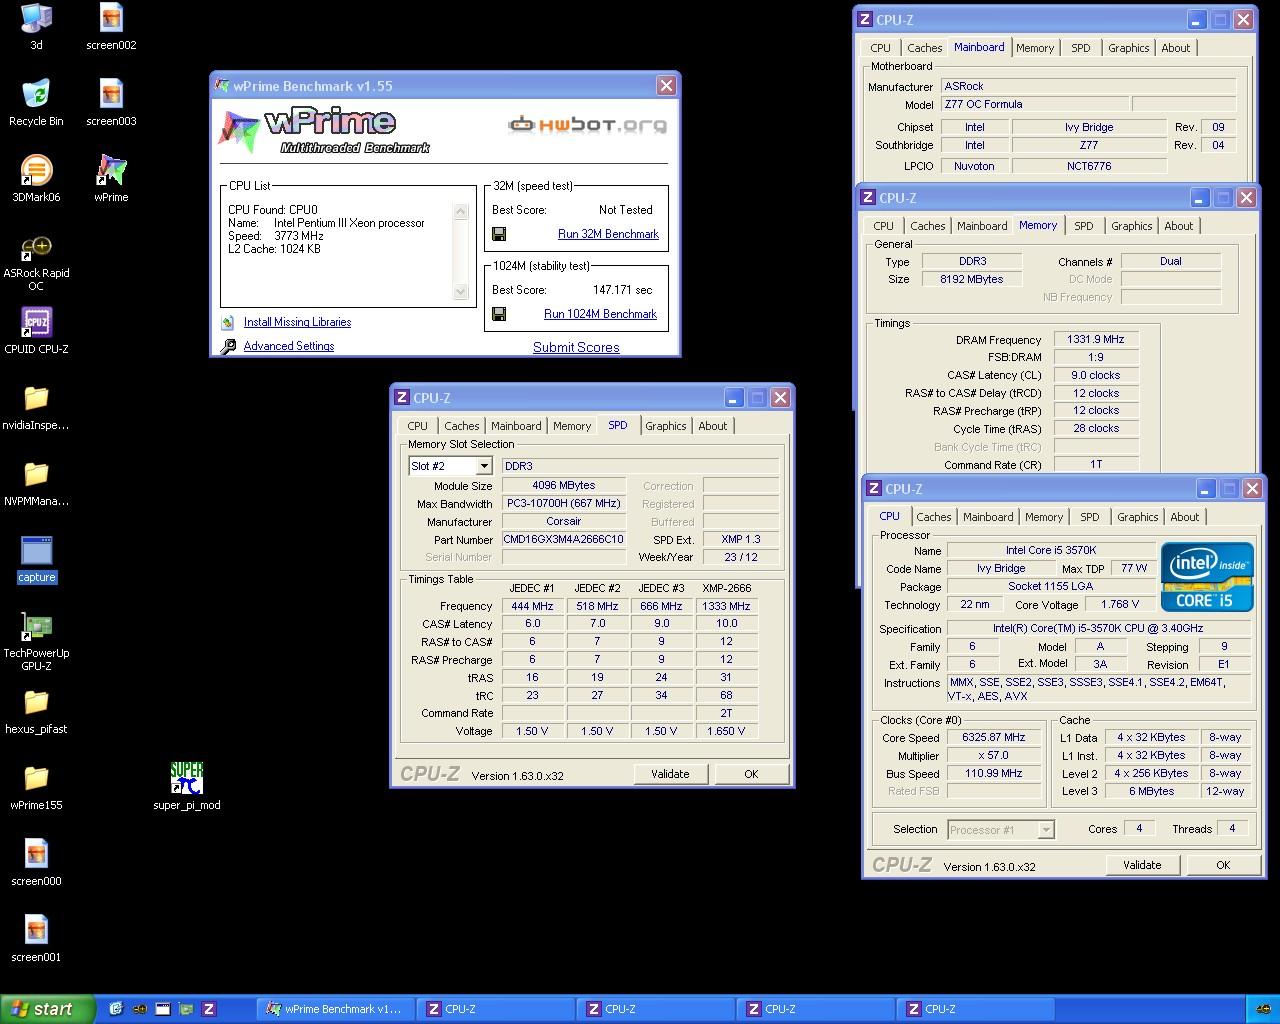Click the Install Missing Libraries link

click(297, 322)
